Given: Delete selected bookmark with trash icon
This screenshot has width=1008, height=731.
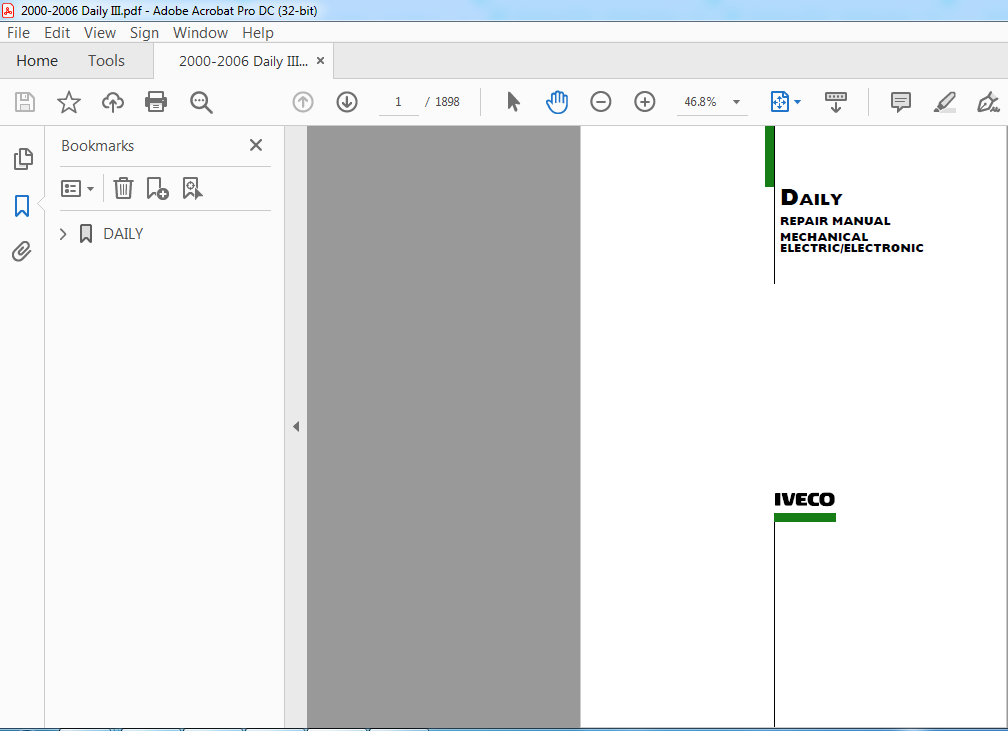Looking at the screenshot, I should click(x=123, y=188).
